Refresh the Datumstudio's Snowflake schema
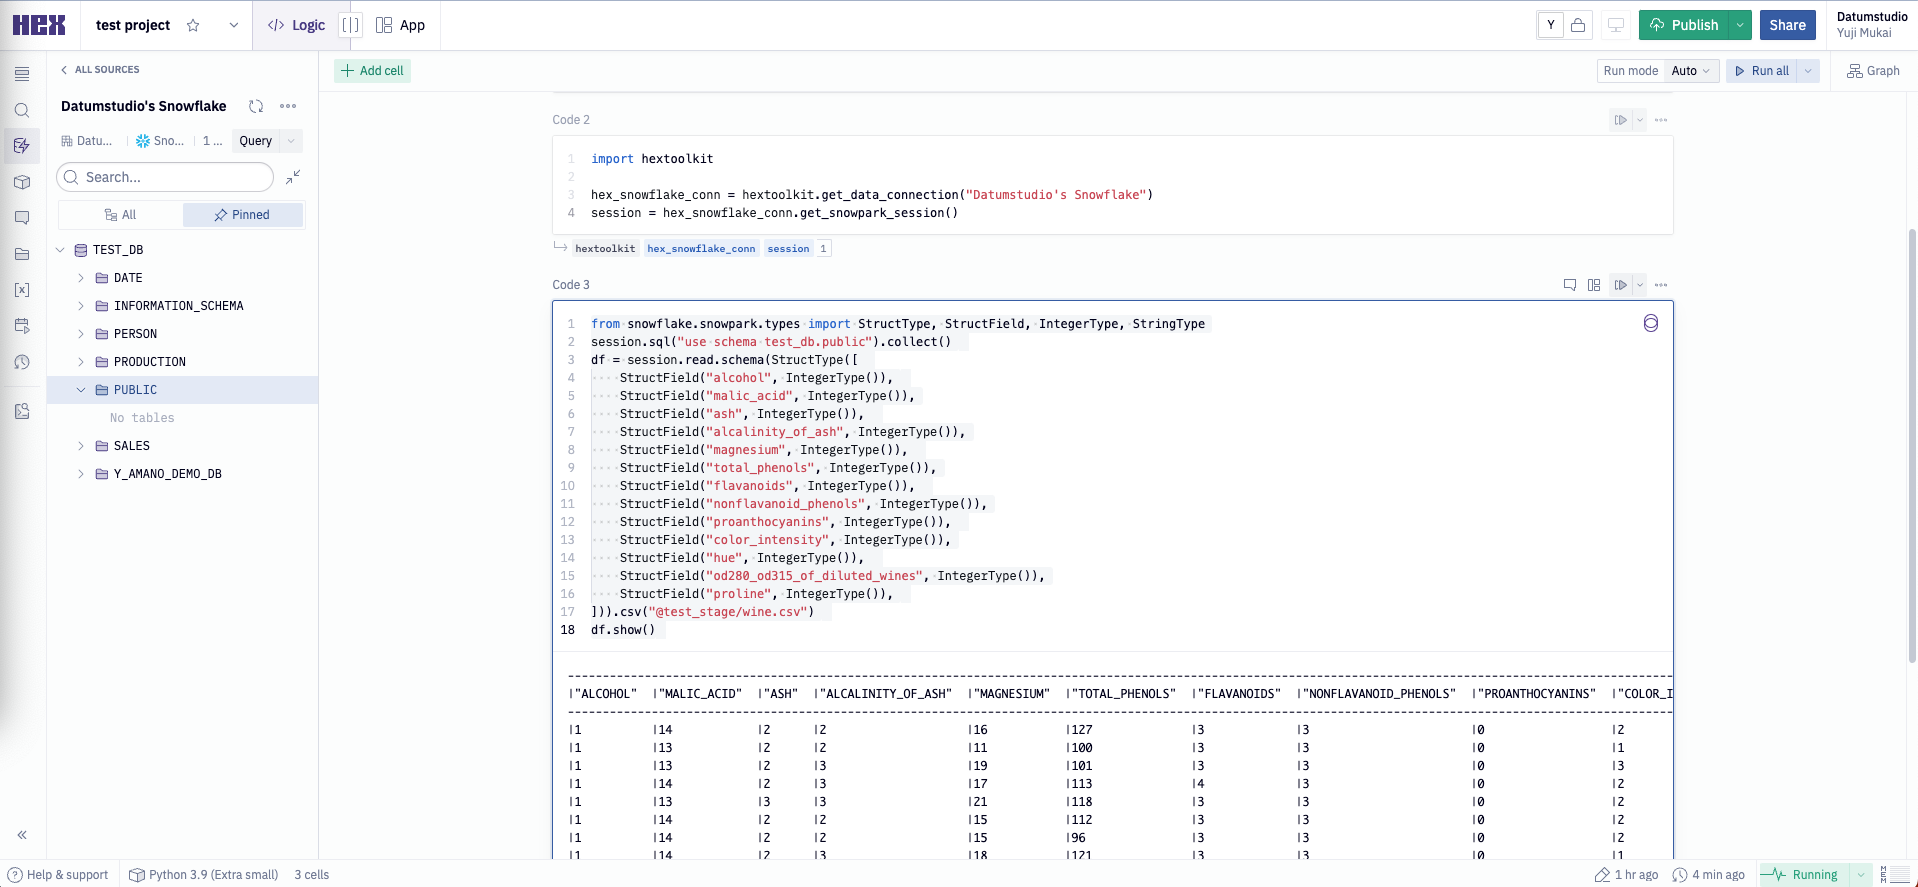Image resolution: width=1918 pixels, height=887 pixels. pyautogui.click(x=256, y=106)
